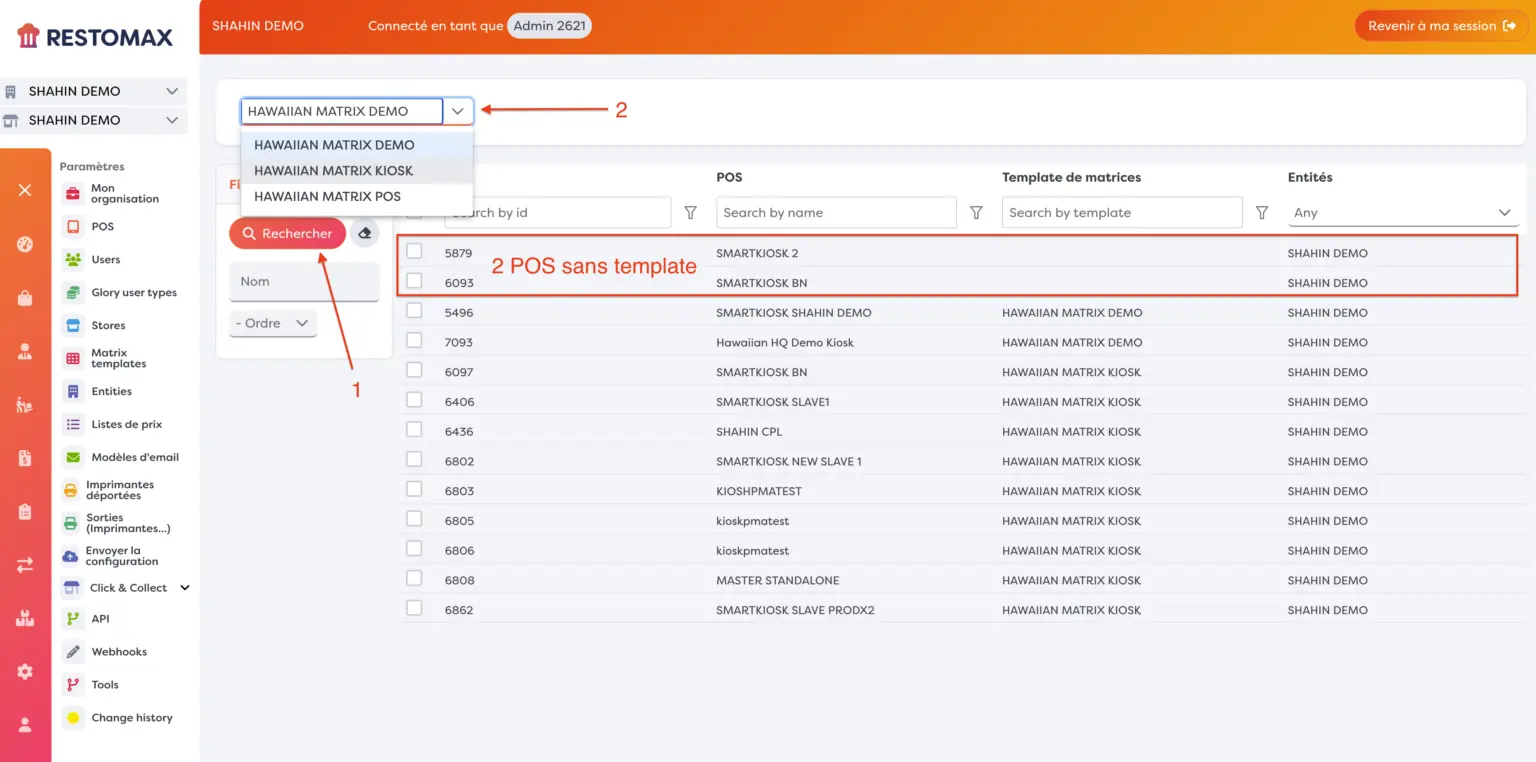Open the user profile icon at rail bottom

pyautogui.click(x=25, y=725)
